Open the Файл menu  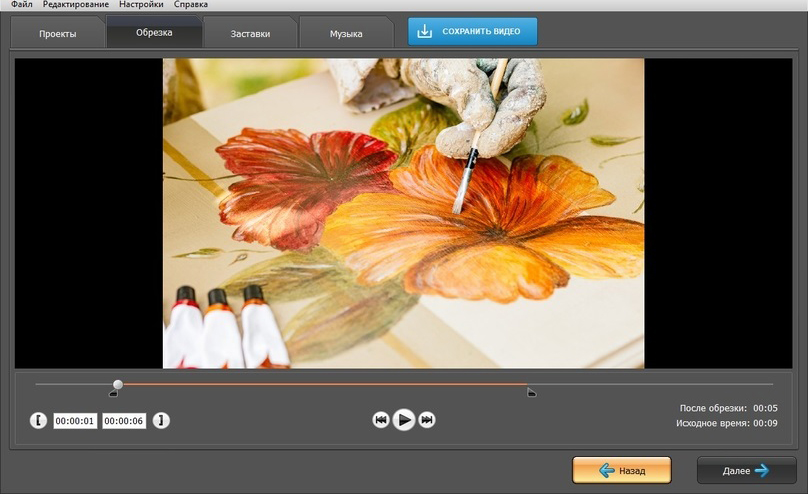[x=21, y=5]
